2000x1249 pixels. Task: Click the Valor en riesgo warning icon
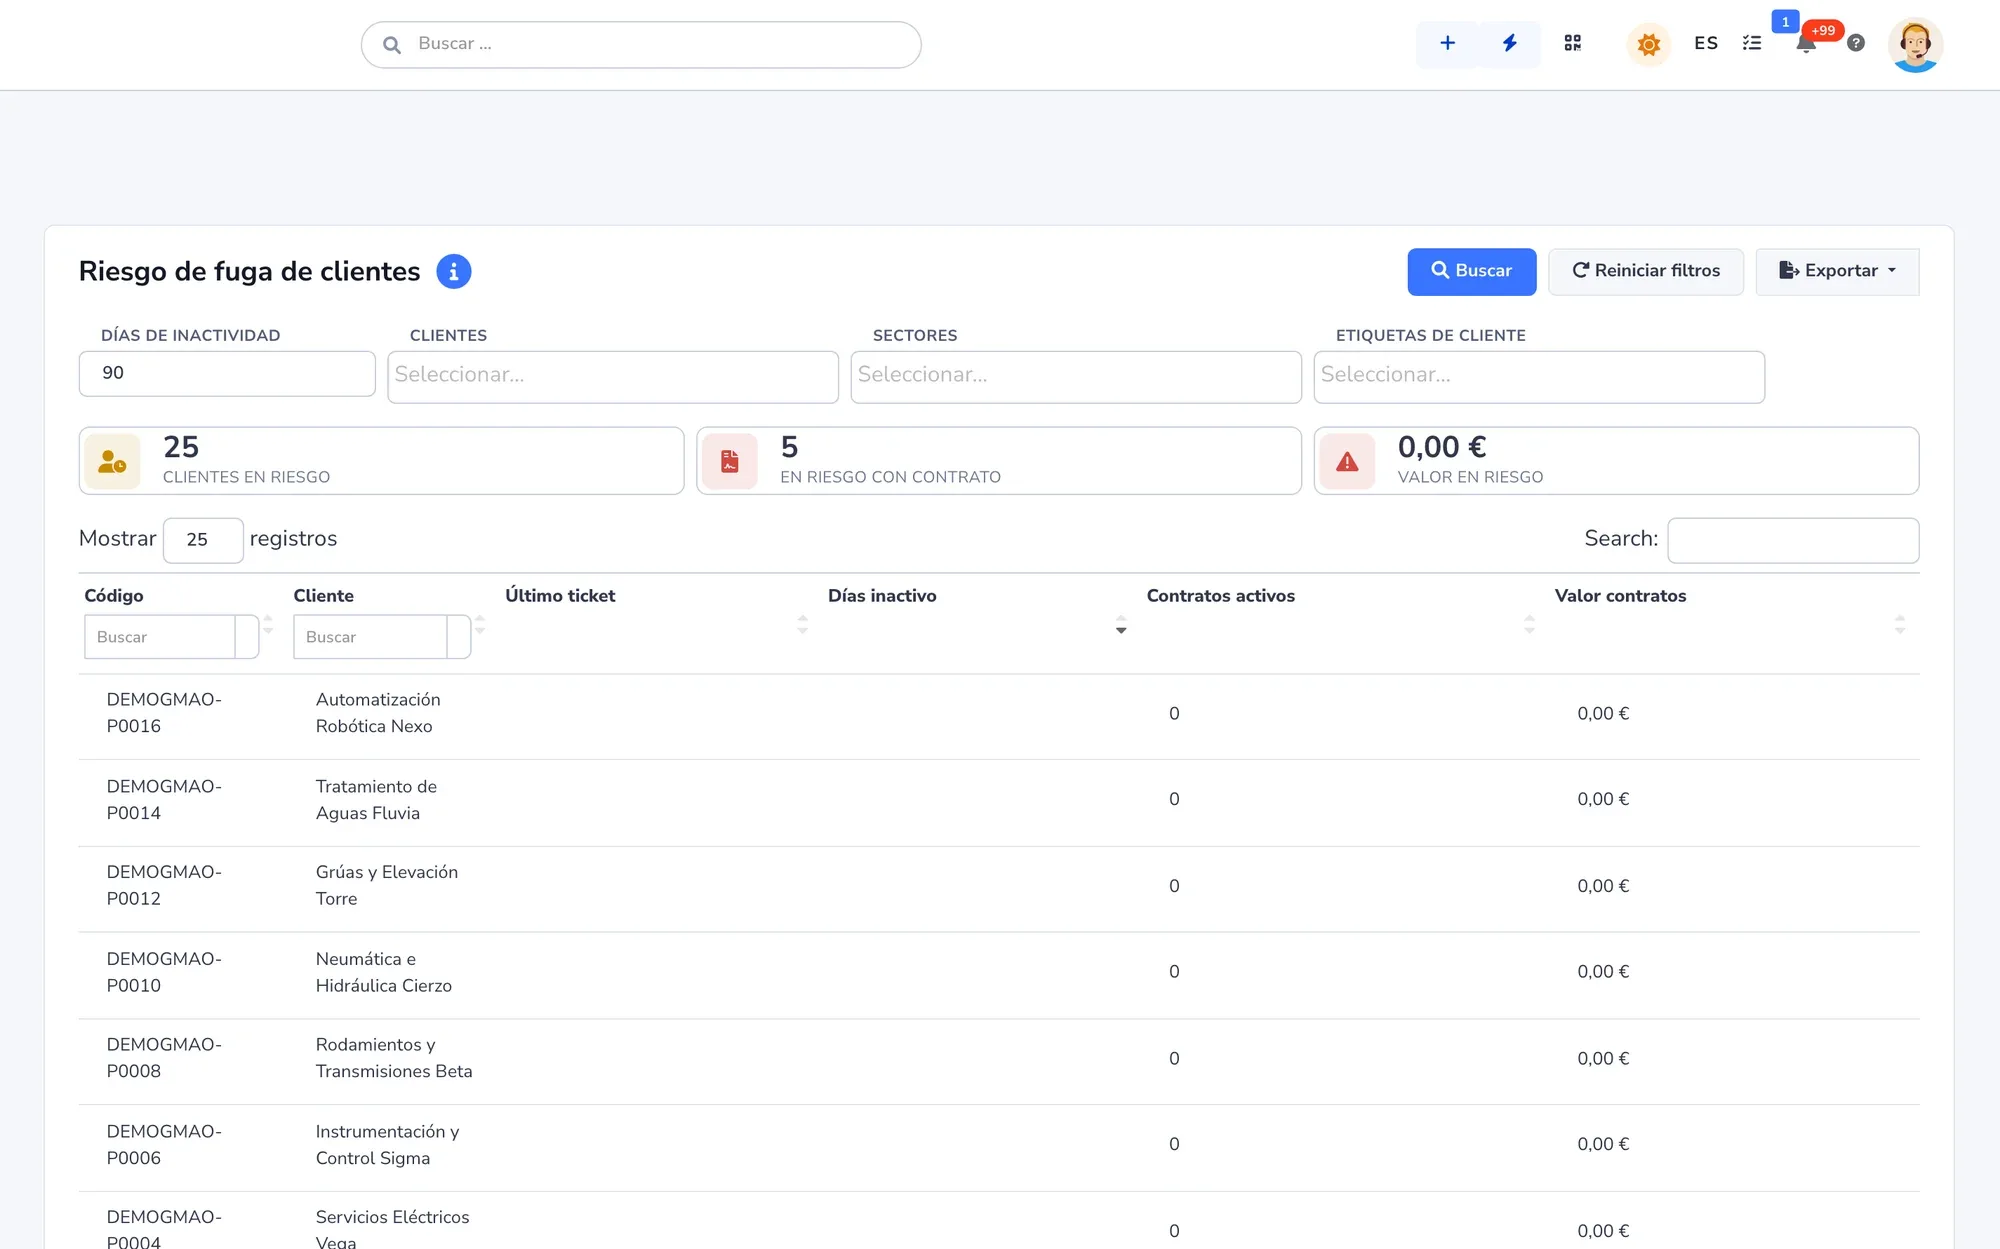pyautogui.click(x=1347, y=461)
